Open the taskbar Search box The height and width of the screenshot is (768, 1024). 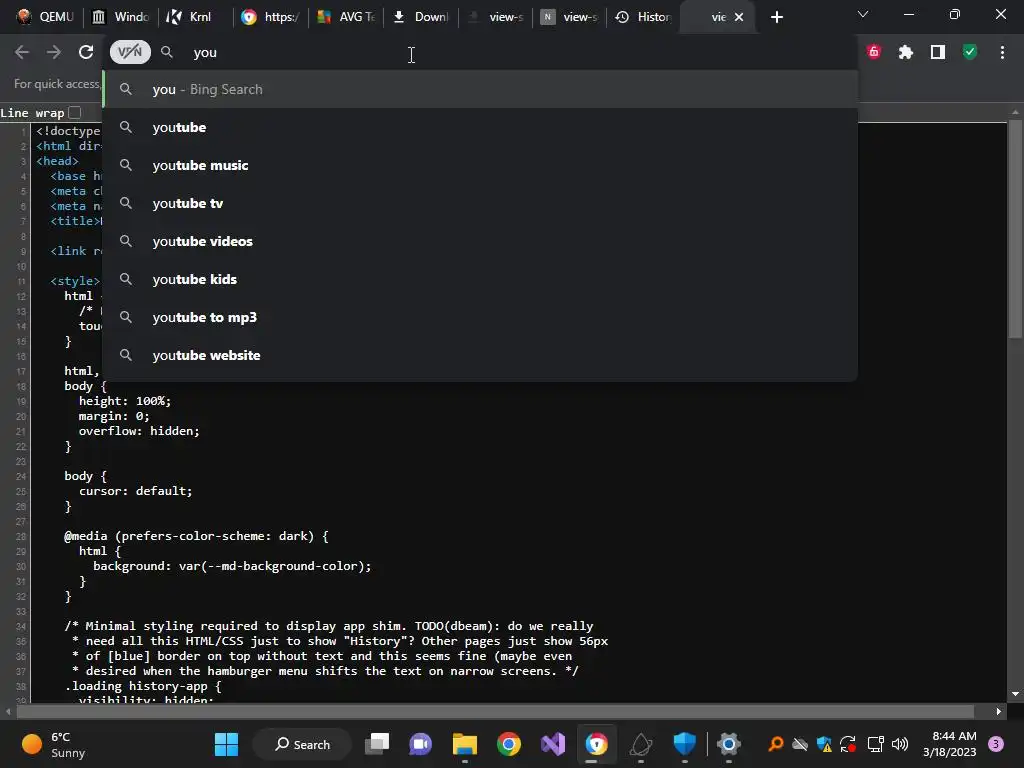click(302, 744)
